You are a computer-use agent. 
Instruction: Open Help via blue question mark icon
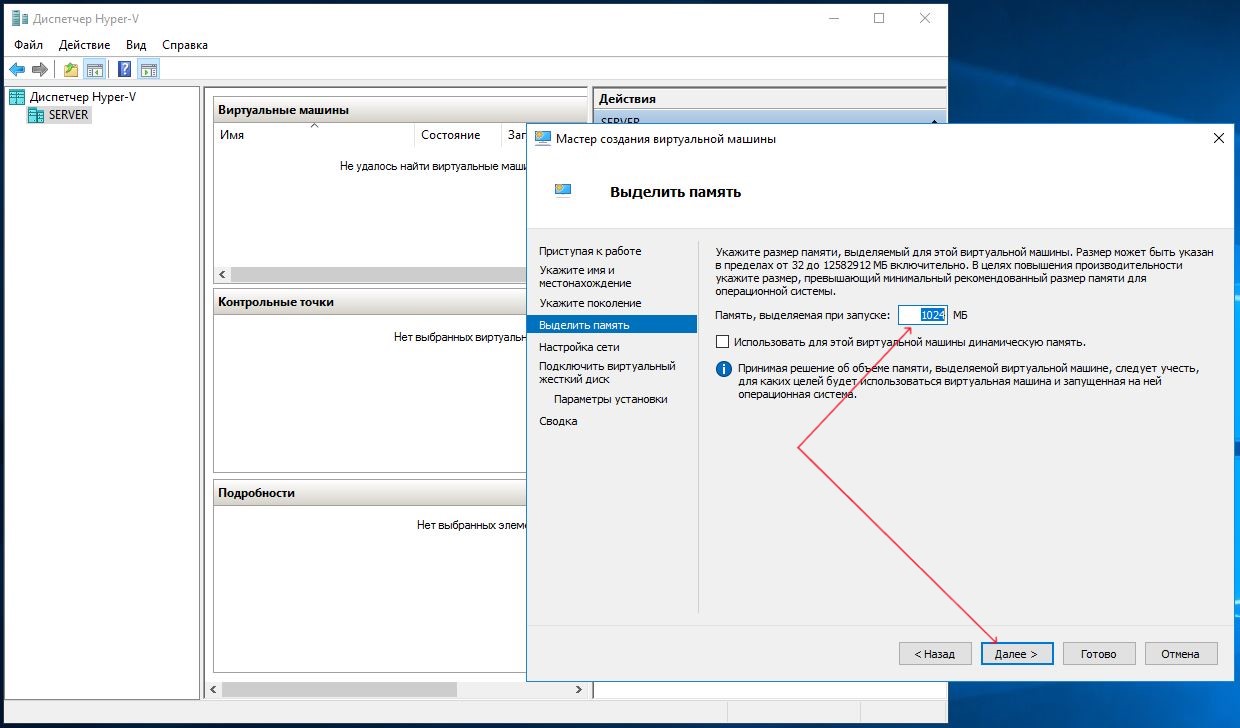point(124,69)
